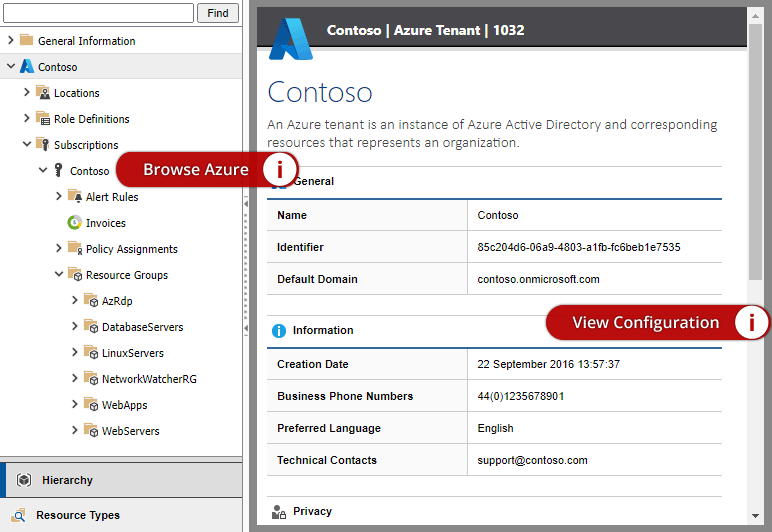This screenshot has width=772, height=532.
Task: Click the blue Information section icon
Action: point(279,331)
